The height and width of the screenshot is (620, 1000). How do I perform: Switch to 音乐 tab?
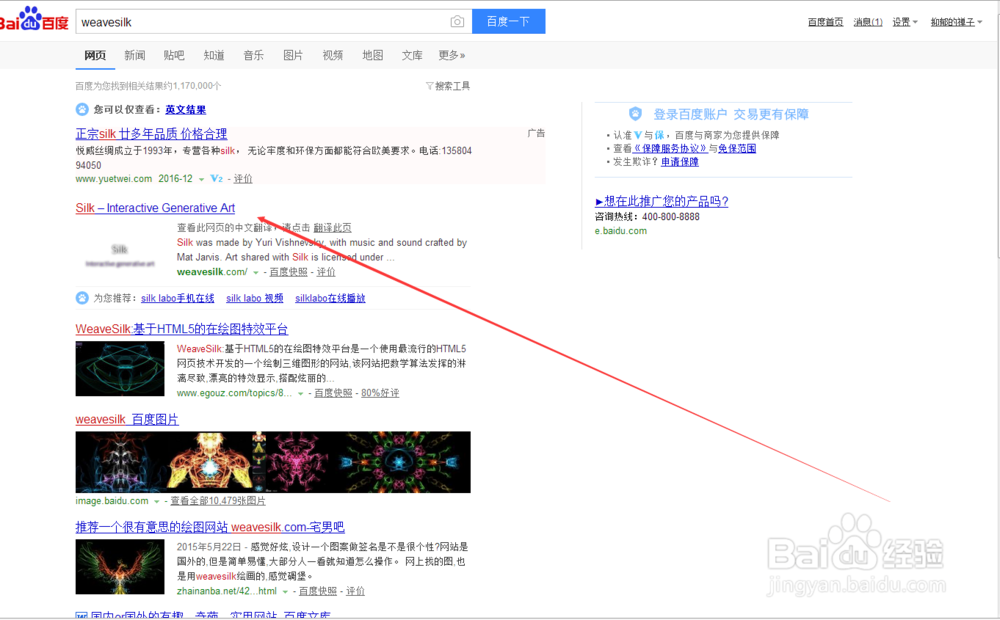point(253,55)
